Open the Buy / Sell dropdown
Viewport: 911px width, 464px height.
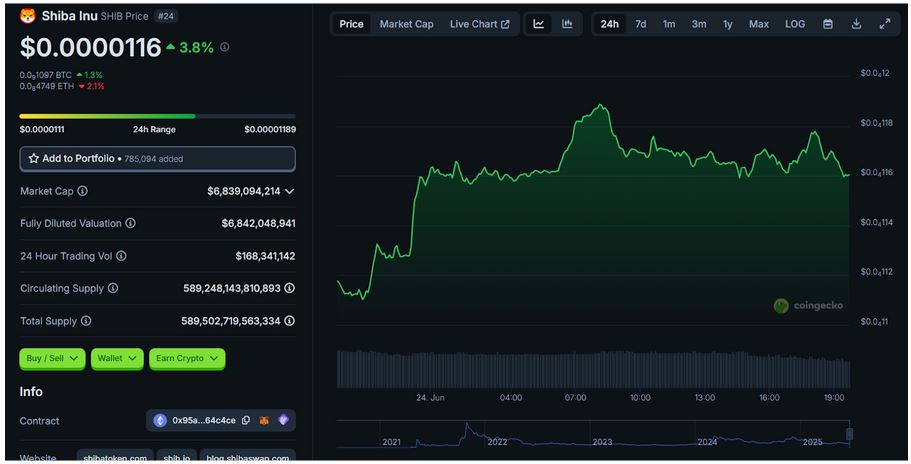tap(52, 358)
